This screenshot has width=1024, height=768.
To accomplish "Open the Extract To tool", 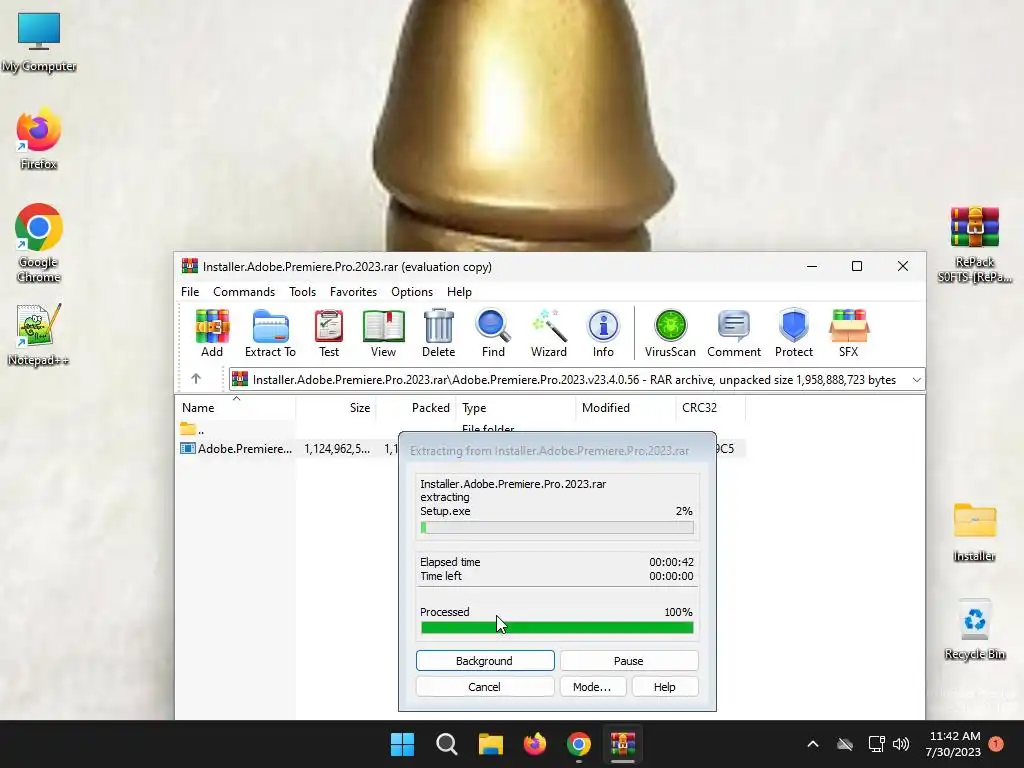I will point(270,333).
